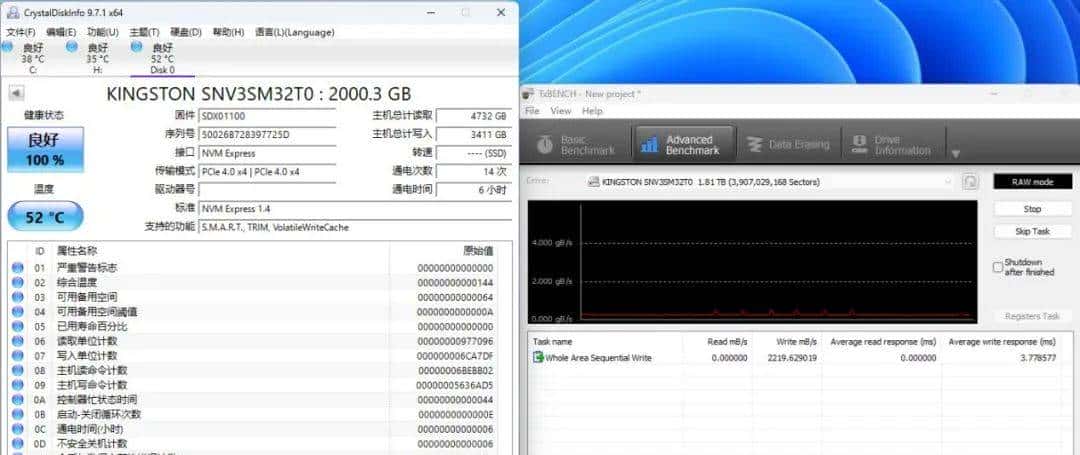Click the CrystalDiskInfo title bar app icon
The width and height of the screenshot is (1080, 455).
point(12,12)
